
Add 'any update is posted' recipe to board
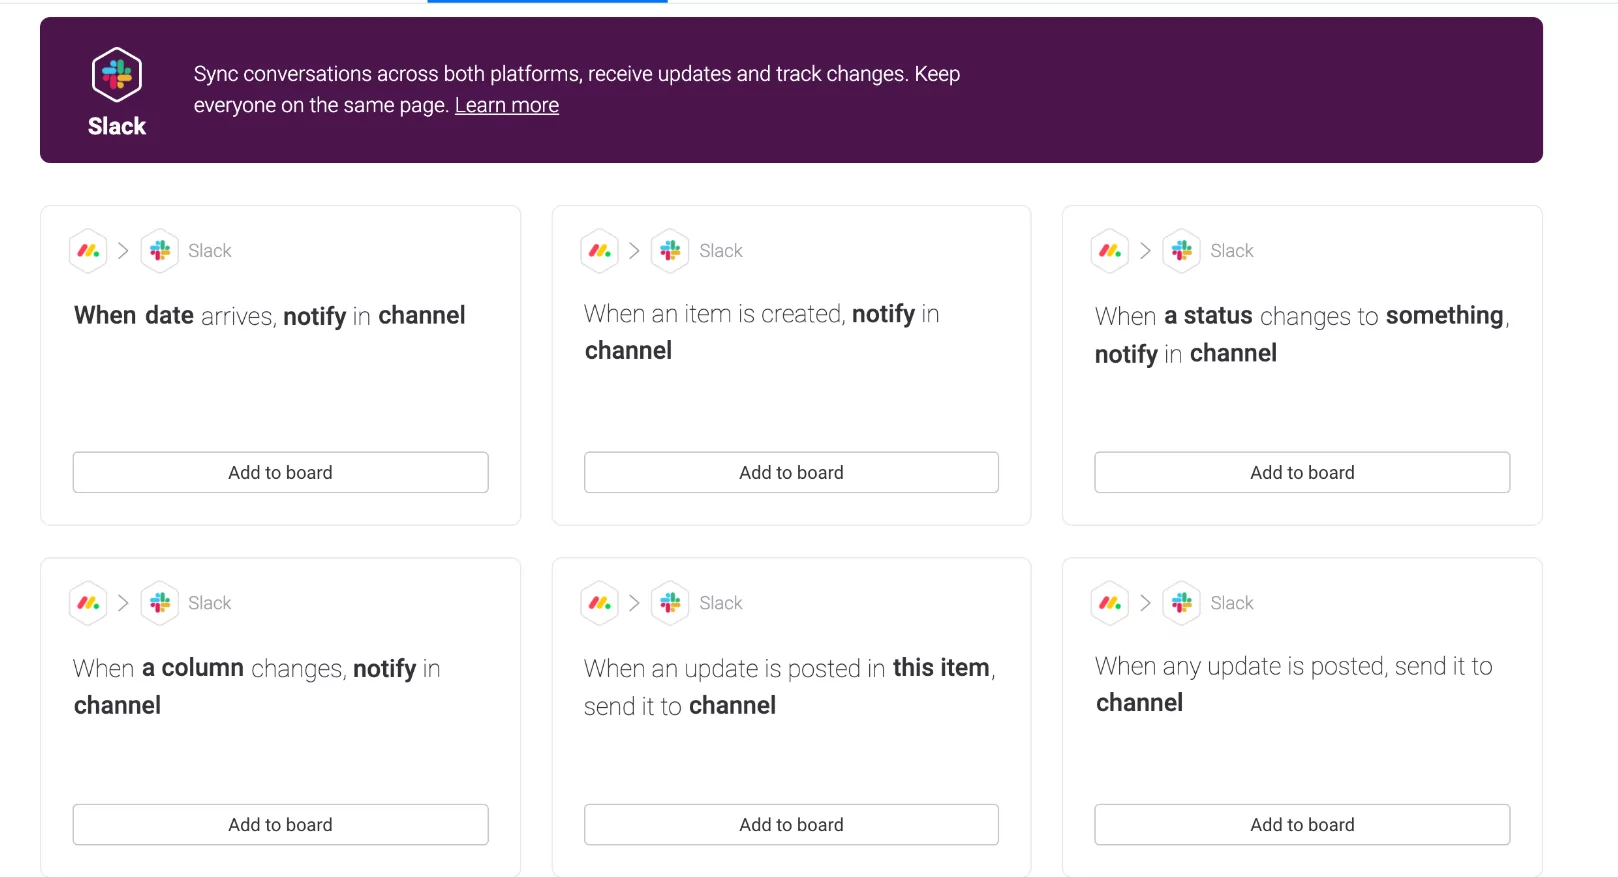point(1302,824)
